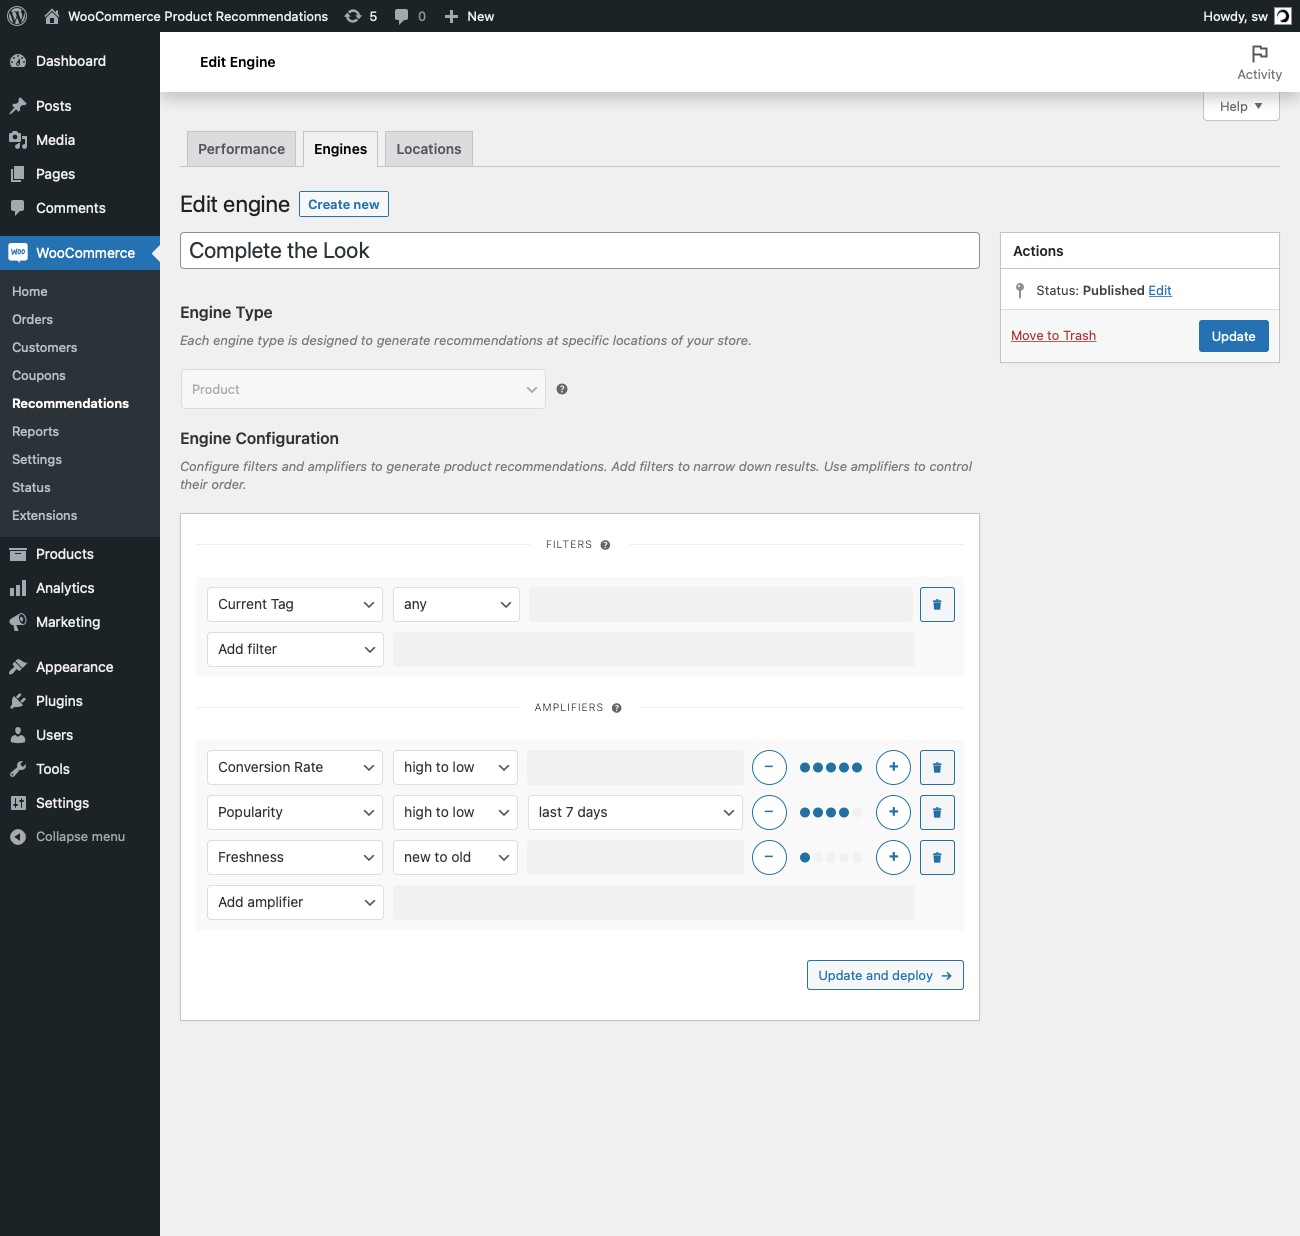Open the Activity flag panel
The width and height of the screenshot is (1300, 1236).
1259,62
